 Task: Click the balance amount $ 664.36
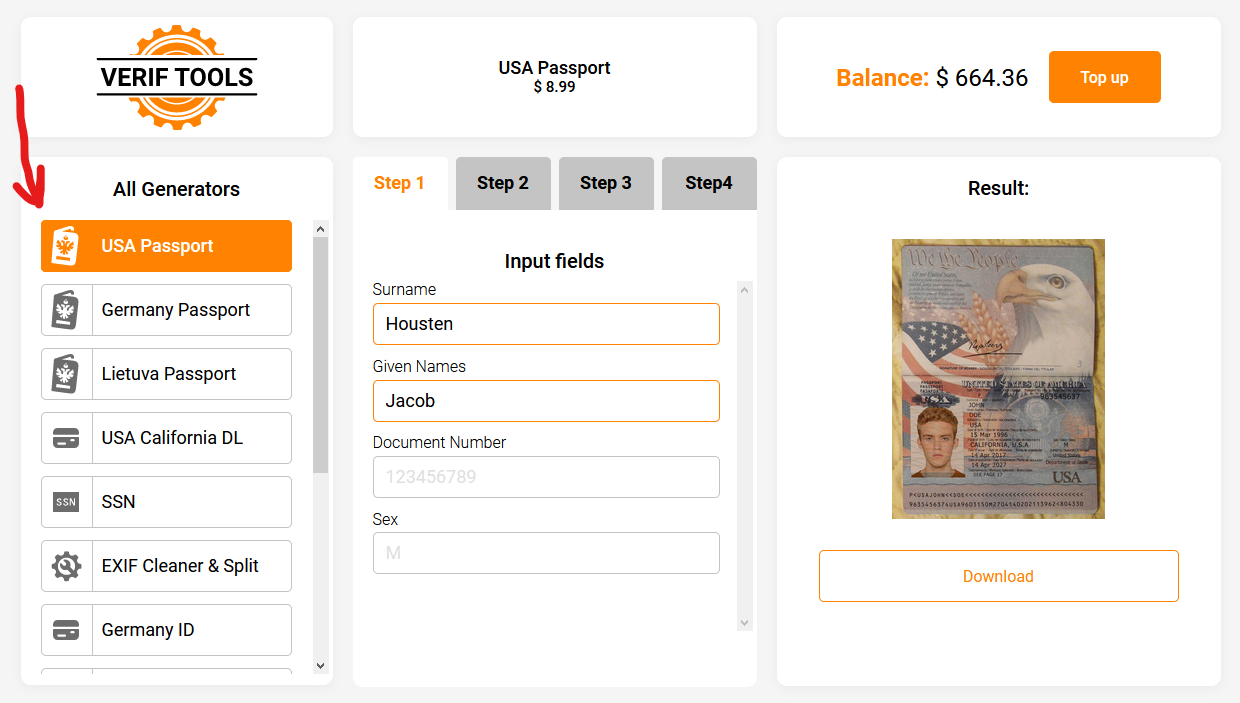982,78
